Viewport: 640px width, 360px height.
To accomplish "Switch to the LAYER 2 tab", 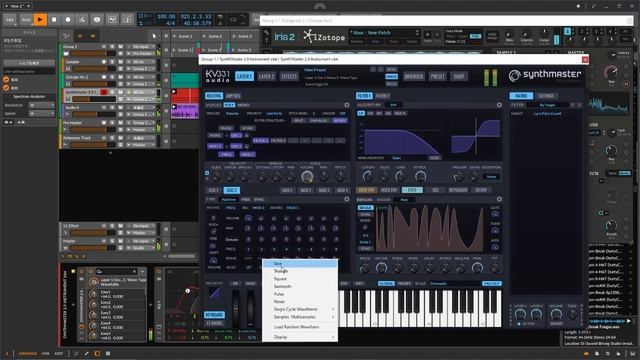I will tap(267, 76).
